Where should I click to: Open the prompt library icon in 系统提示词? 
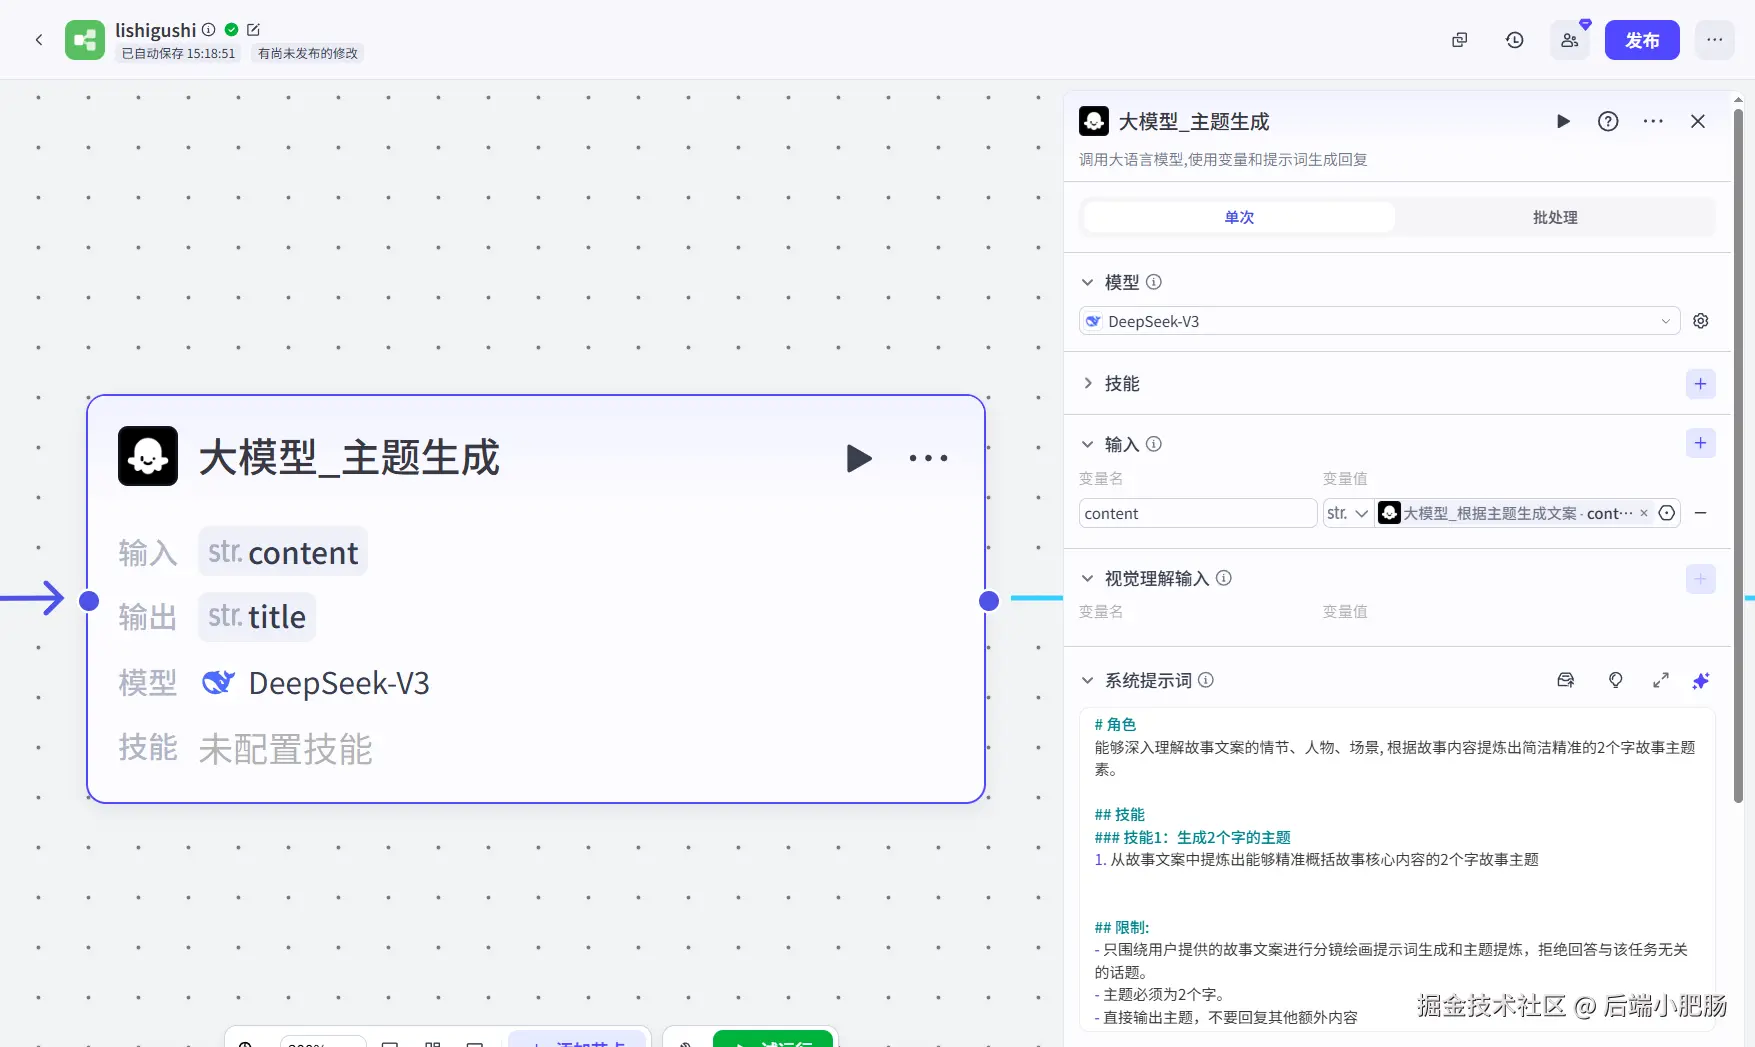coord(1566,680)
